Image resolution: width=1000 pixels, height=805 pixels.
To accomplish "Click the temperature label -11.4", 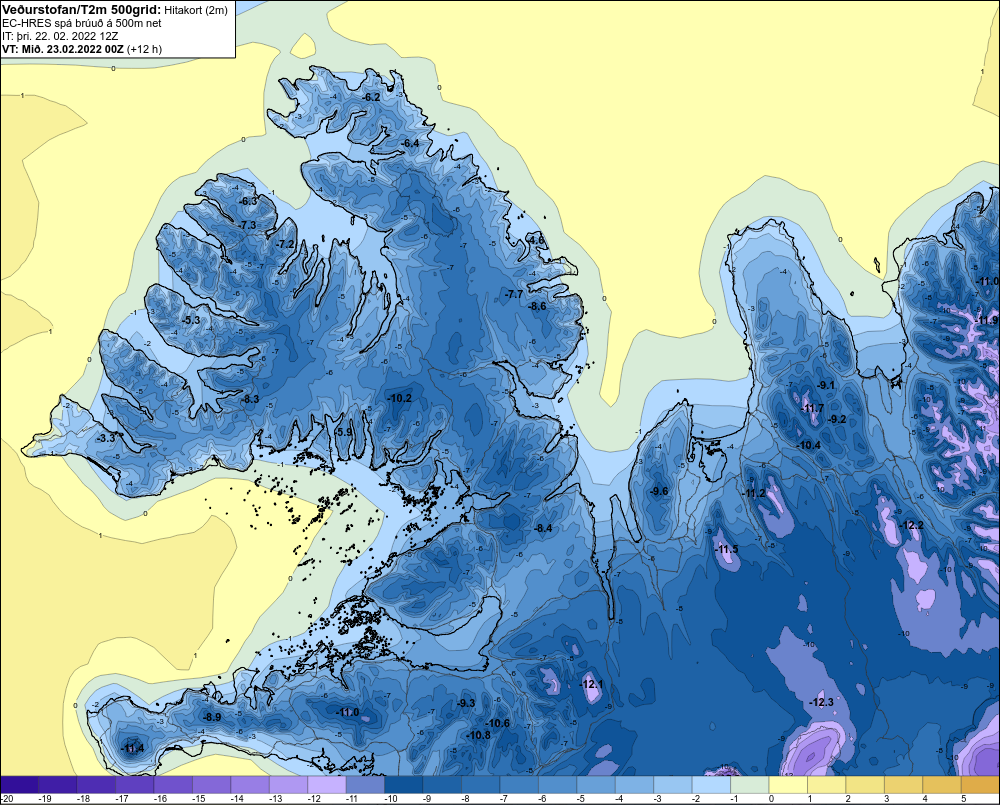I will point(133,748).
